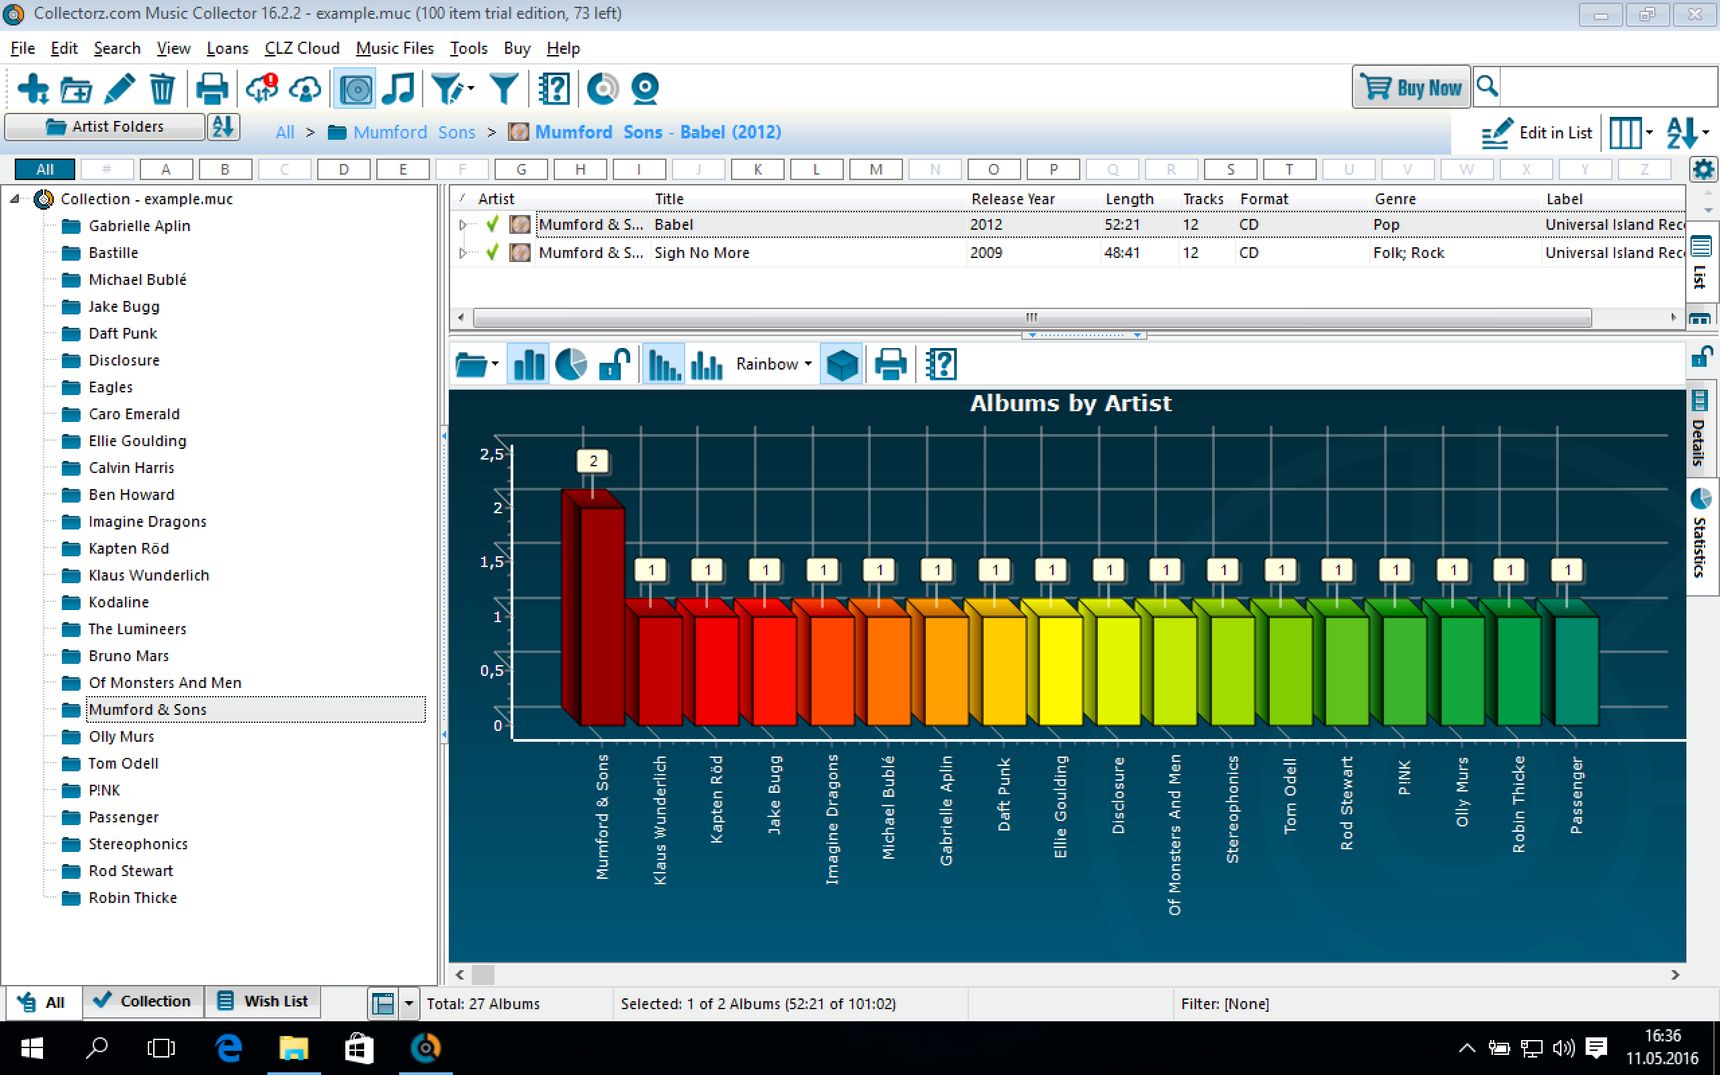Show hidden system tray icons

(x=1466, y=1048)
